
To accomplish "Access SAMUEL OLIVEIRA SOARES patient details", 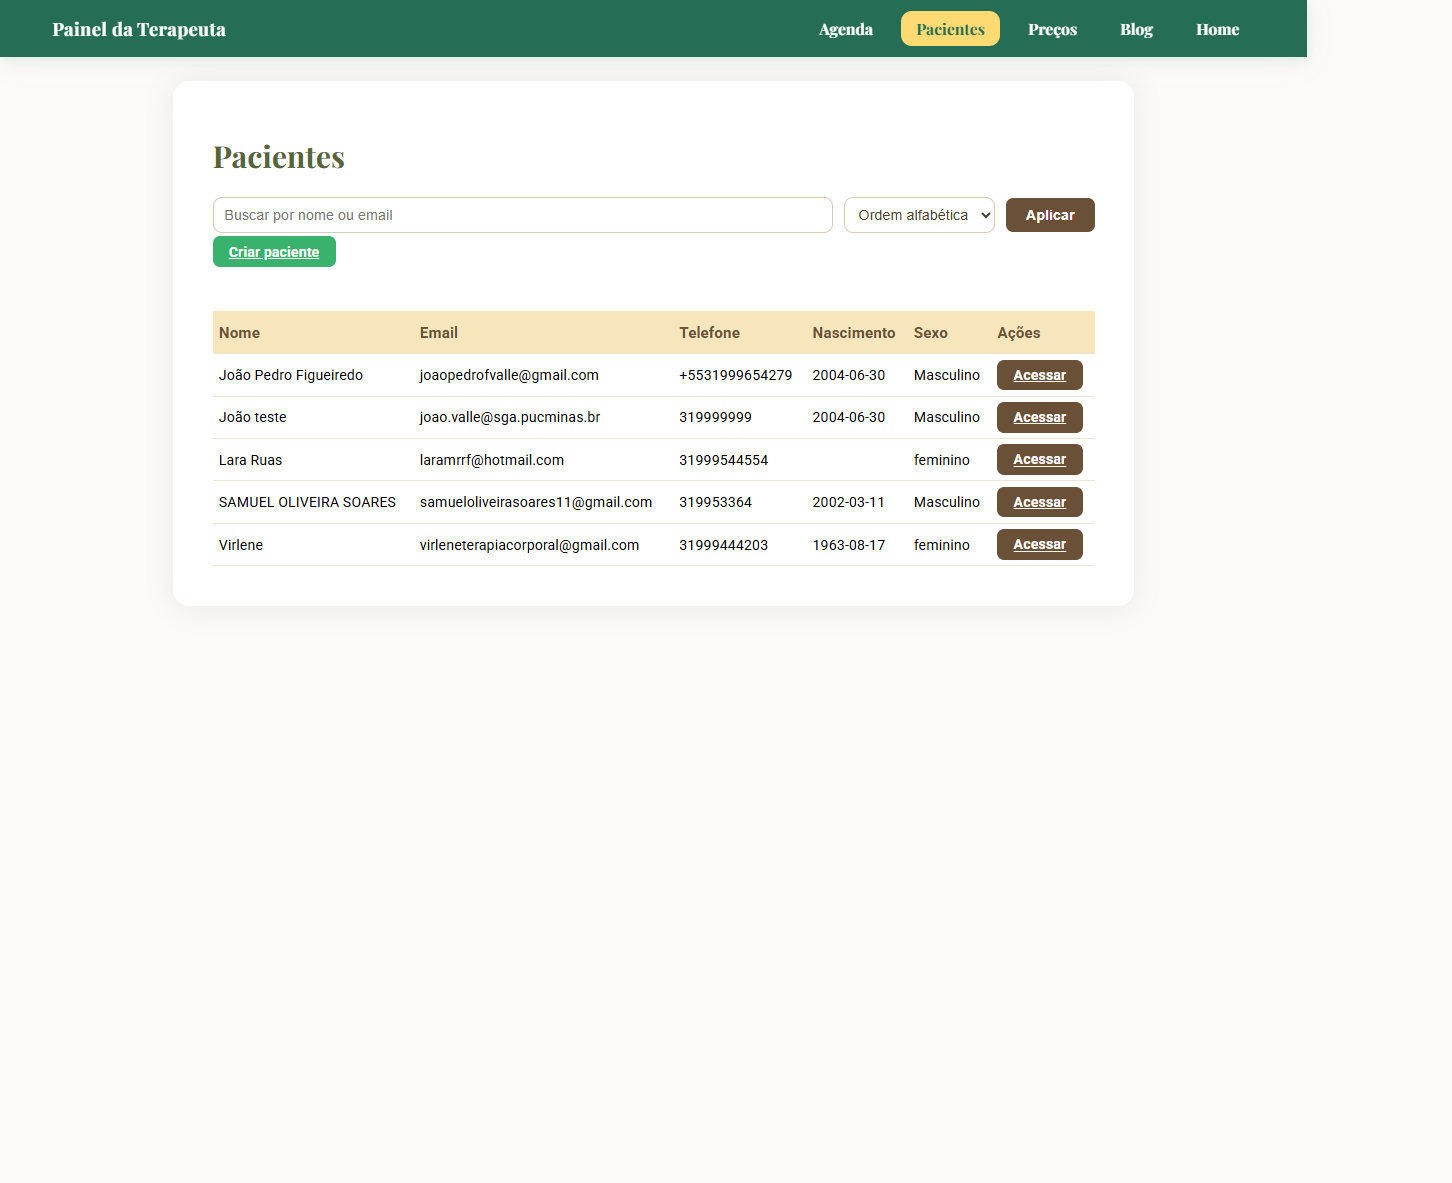I will [1039, 502].
